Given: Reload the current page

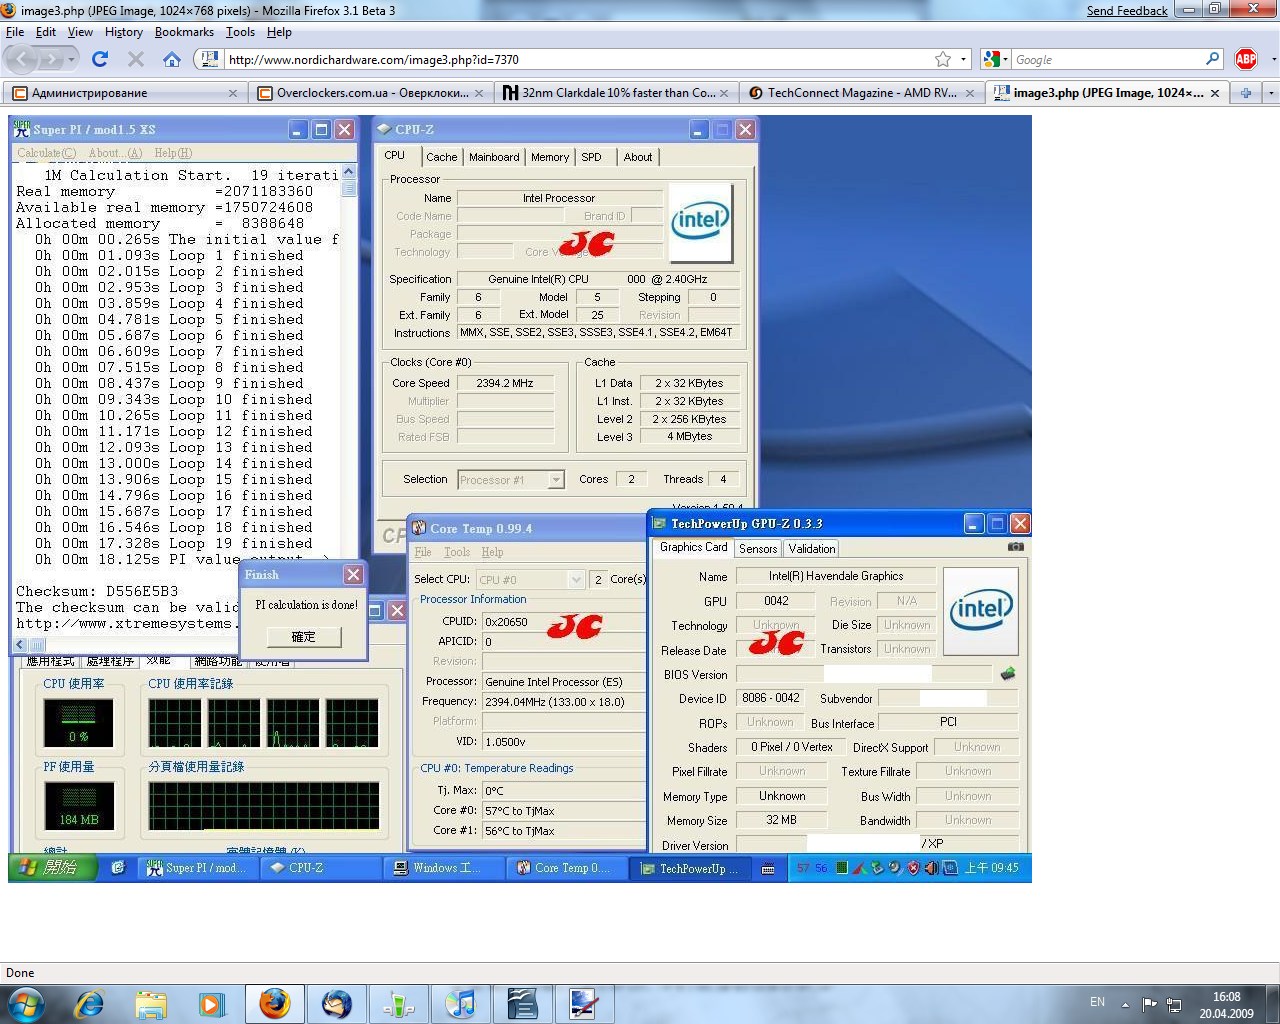Looking at the screenshot, I should tap(100, 59).
